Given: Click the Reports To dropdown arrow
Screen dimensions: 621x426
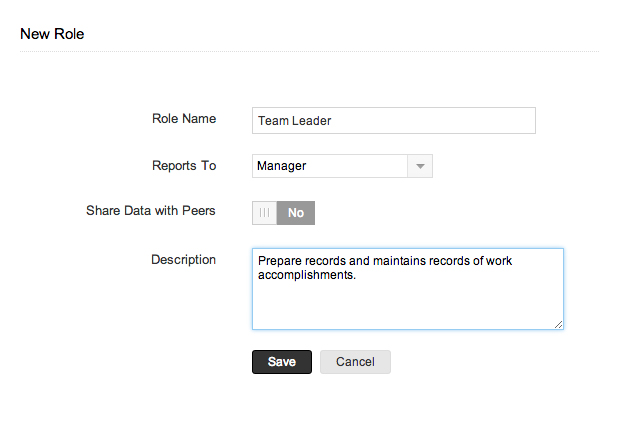Looking at the screenshot, I should tap(420, 167).
